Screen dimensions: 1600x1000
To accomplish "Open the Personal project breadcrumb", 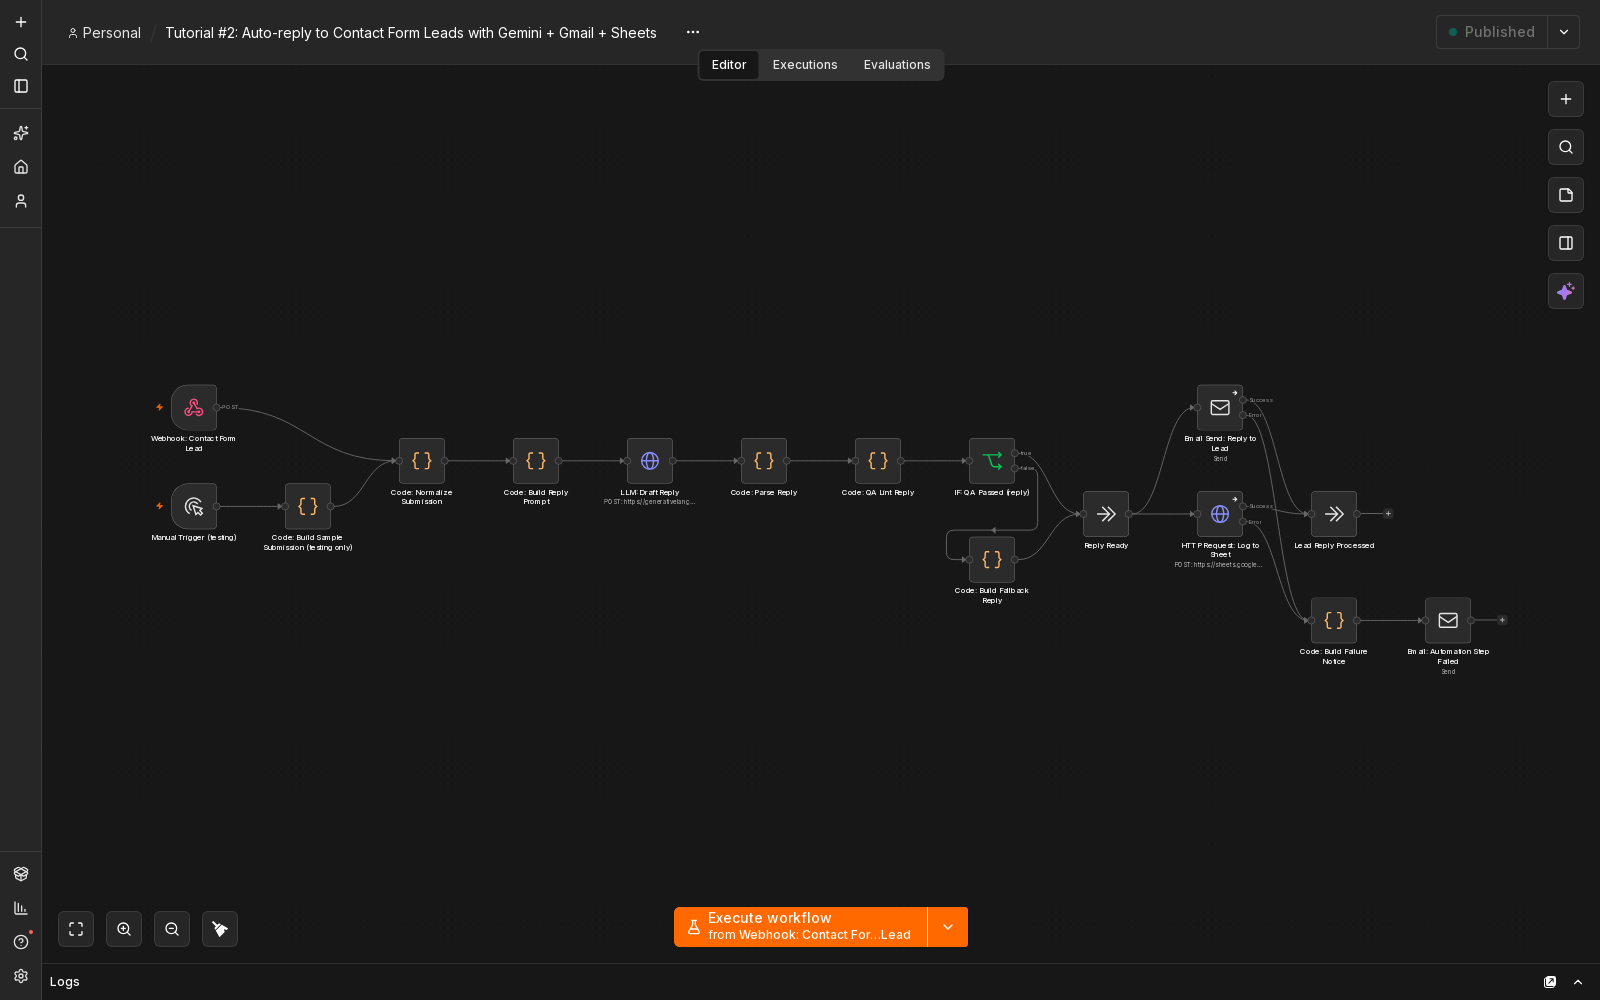I will (104, 33).
